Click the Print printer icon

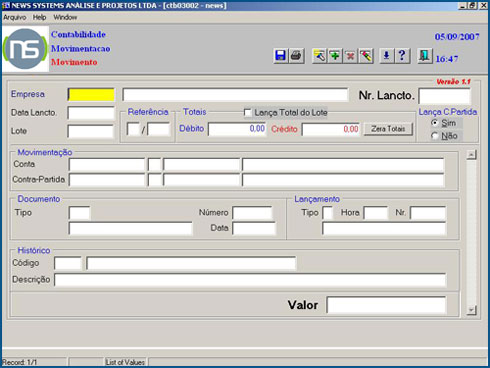tap(296, 55)
